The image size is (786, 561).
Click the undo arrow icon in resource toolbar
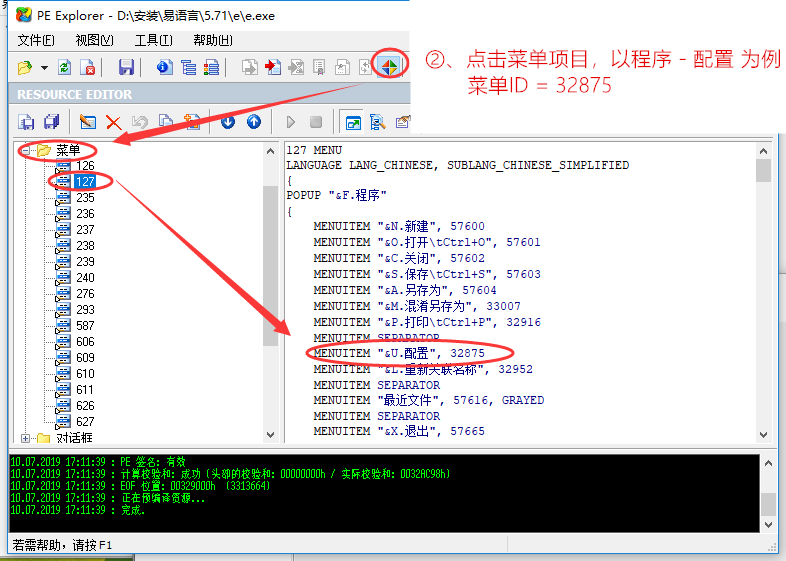point(140,122)
